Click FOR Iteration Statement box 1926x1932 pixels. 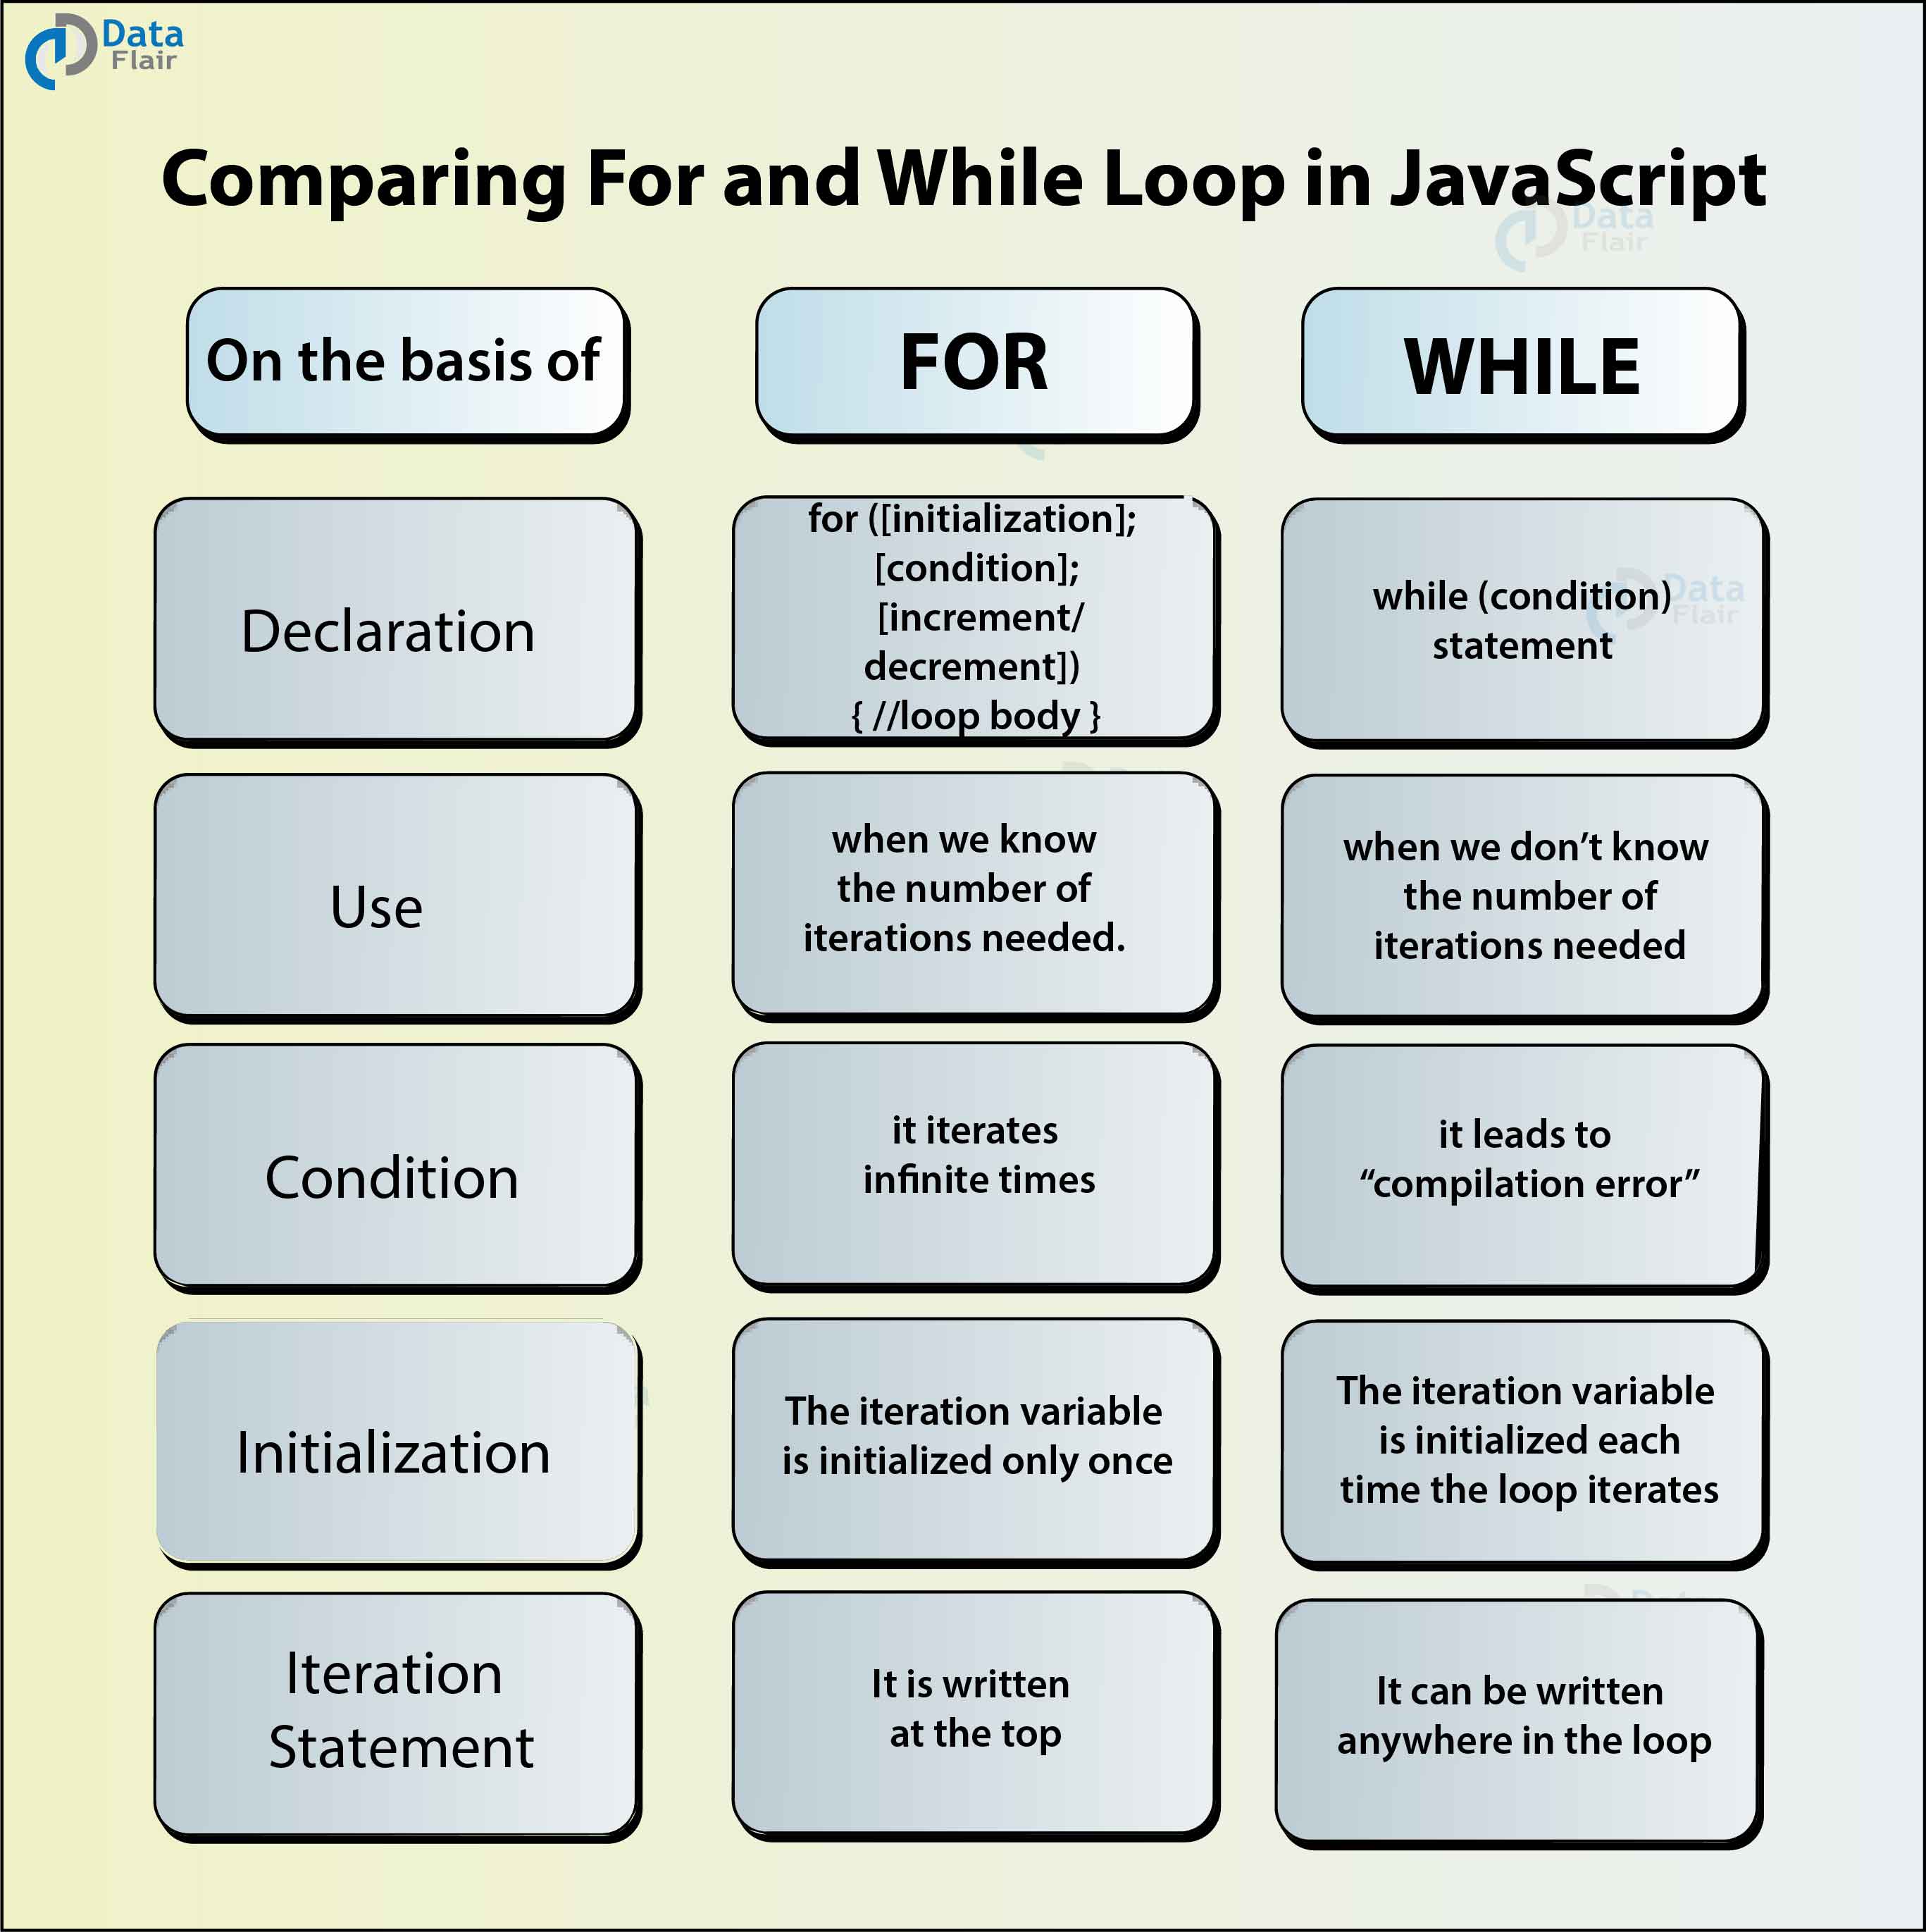pyautogui.click(x=963, y=1721)
